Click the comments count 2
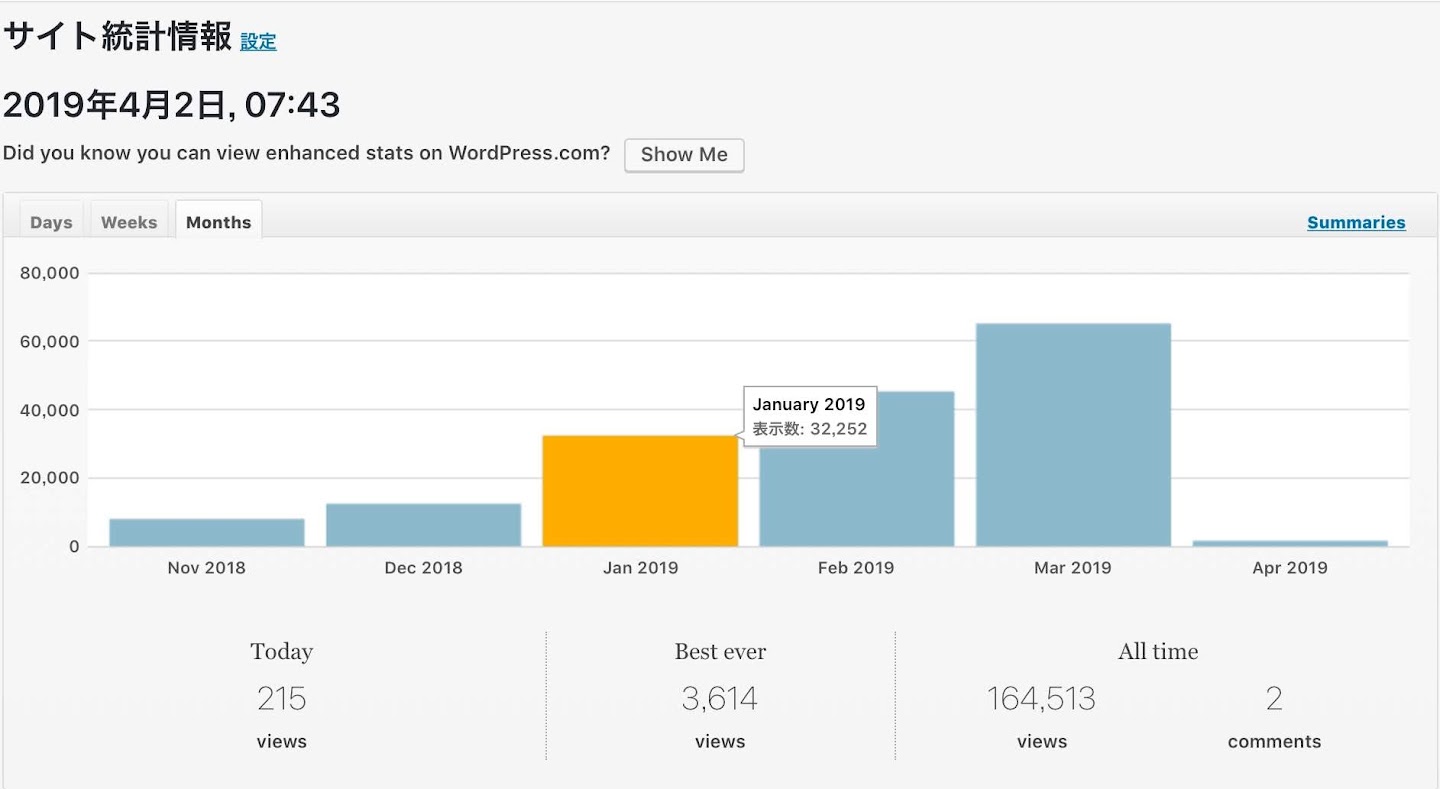 point(1274,698)
